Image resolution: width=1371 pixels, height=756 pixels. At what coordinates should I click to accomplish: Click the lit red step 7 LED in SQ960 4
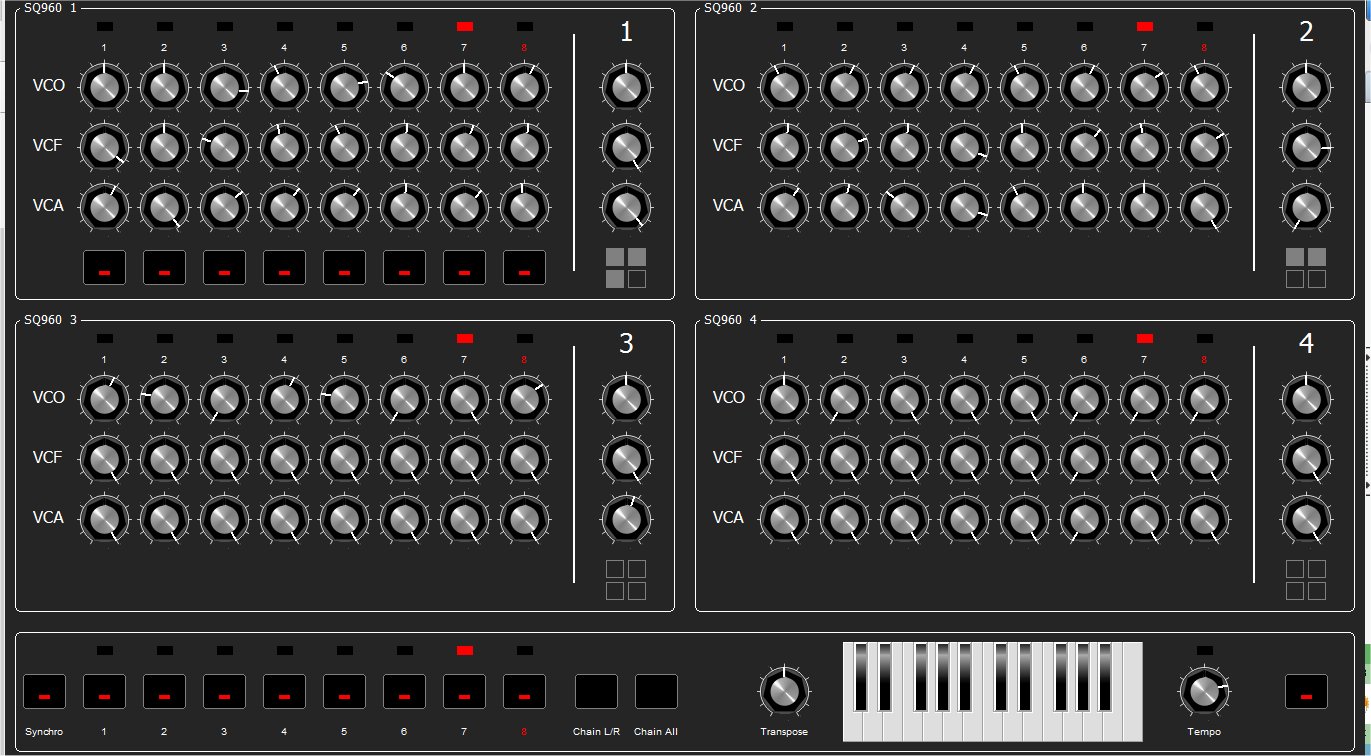coord(1144,338)
